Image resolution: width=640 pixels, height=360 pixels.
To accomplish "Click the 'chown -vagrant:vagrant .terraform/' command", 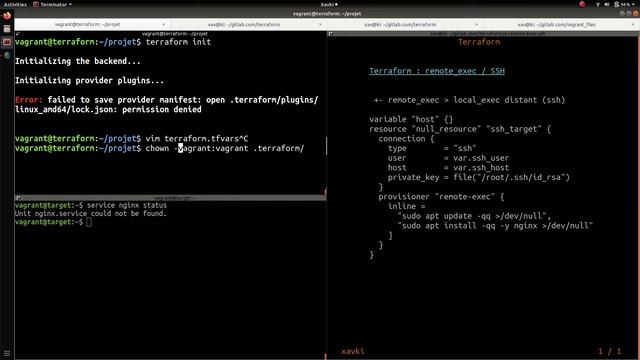I will point(225,148).
